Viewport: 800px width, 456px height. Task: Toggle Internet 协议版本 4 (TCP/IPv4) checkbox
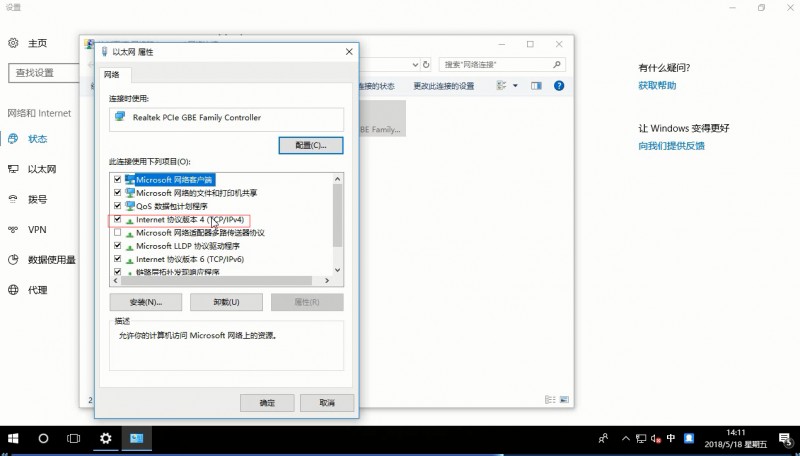pyautogui.click(x=117, y=219)
